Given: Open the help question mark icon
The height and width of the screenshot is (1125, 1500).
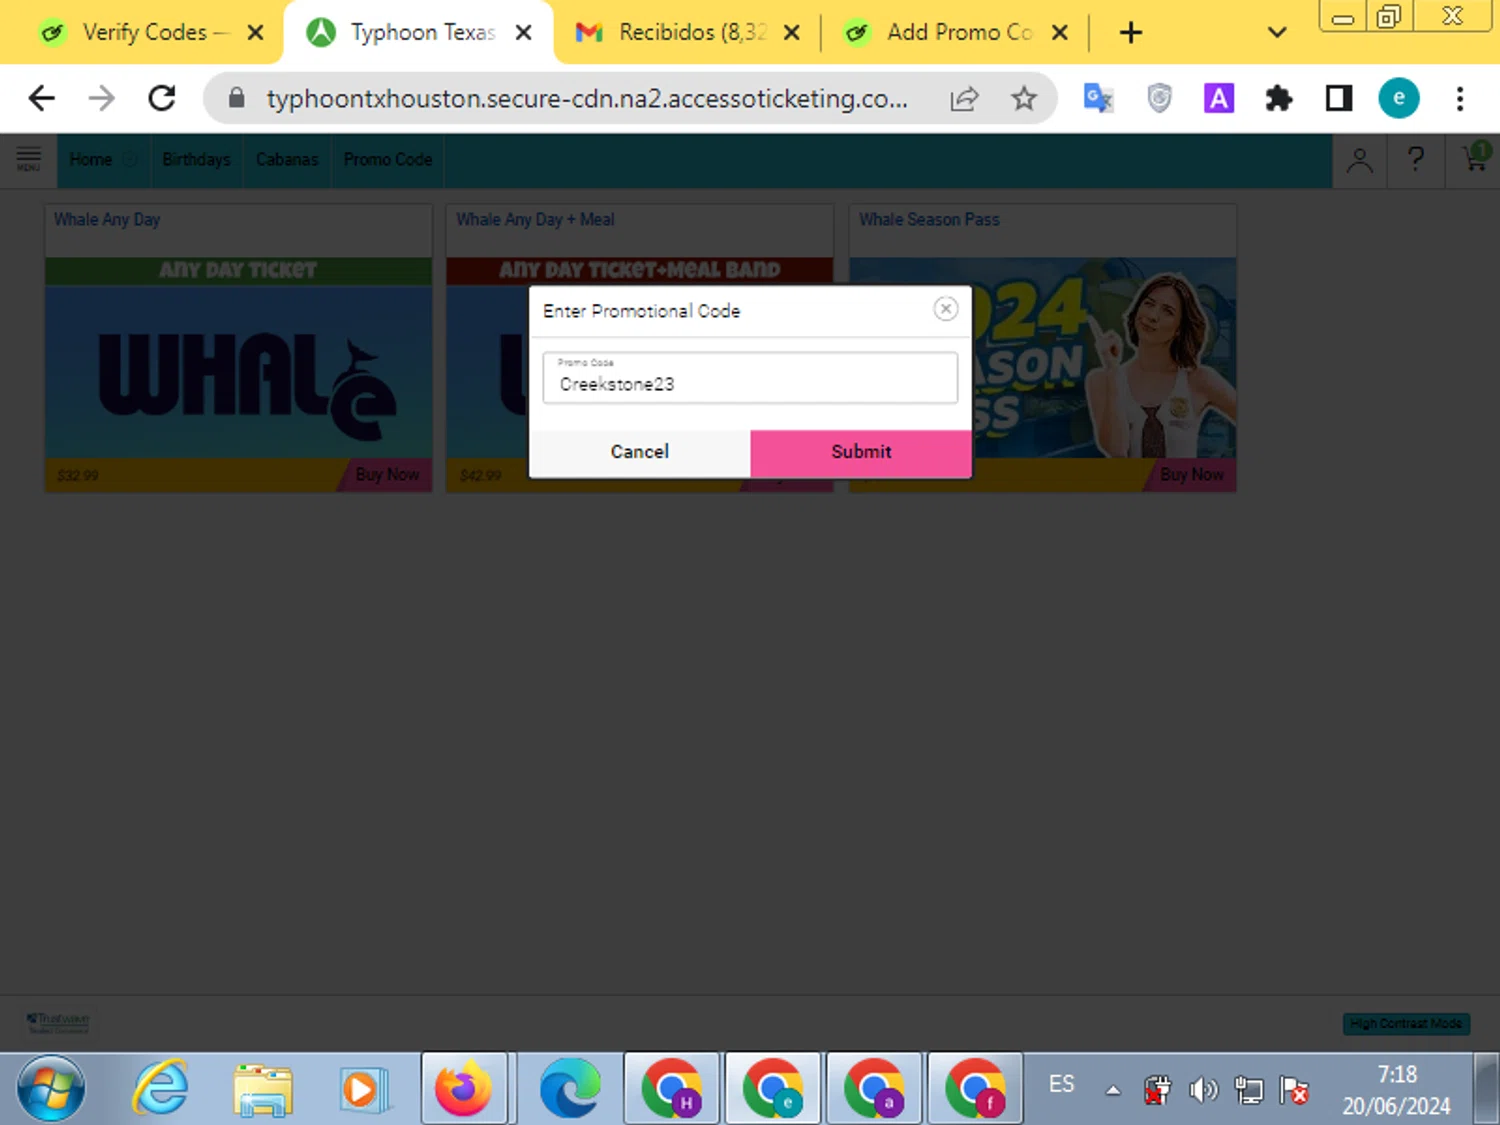Looking at the screenshot, I should click(x=1415, y=159).
